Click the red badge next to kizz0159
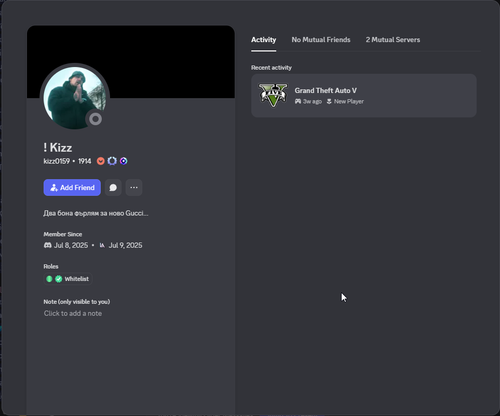Screen dimensions: 500x416 tap(100, 161)
